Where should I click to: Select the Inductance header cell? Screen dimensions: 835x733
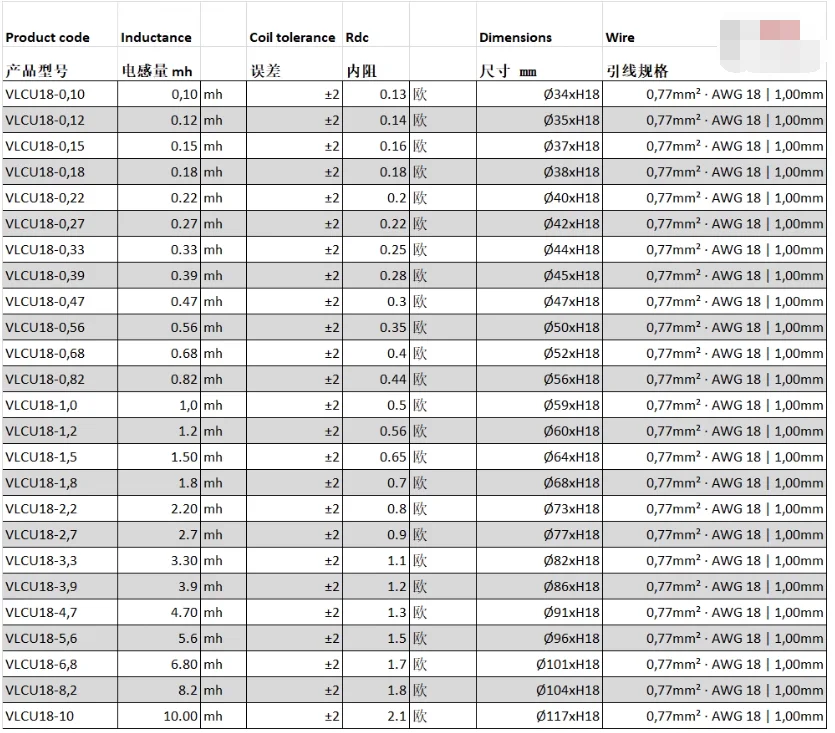(x=159, y=25)
